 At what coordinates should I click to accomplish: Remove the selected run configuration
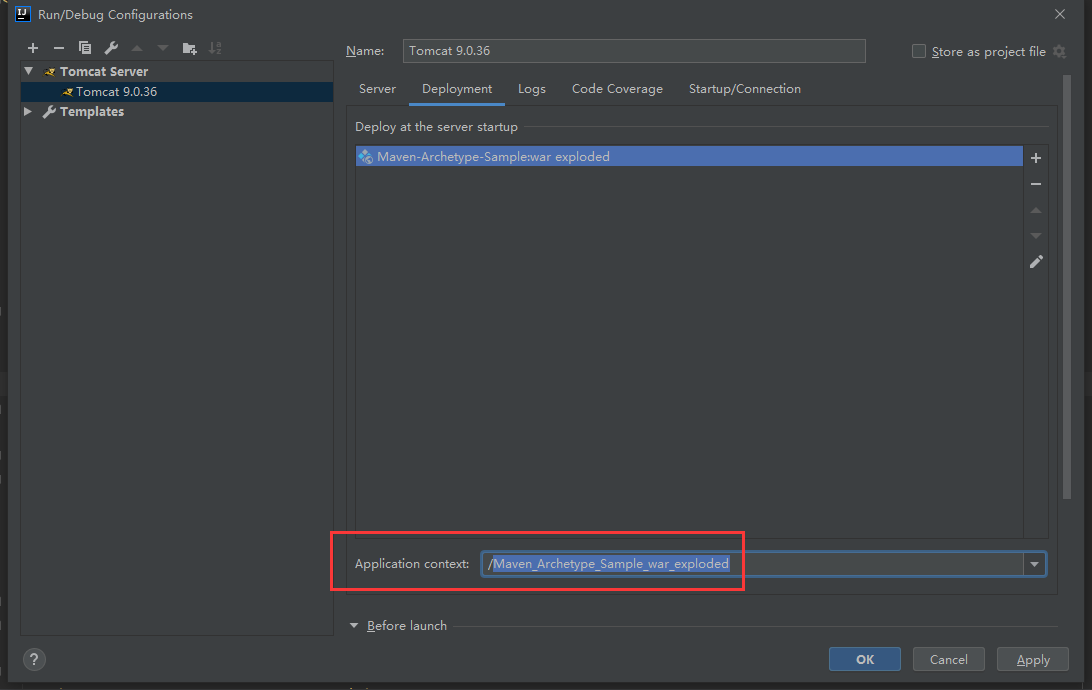coord(59,48)
